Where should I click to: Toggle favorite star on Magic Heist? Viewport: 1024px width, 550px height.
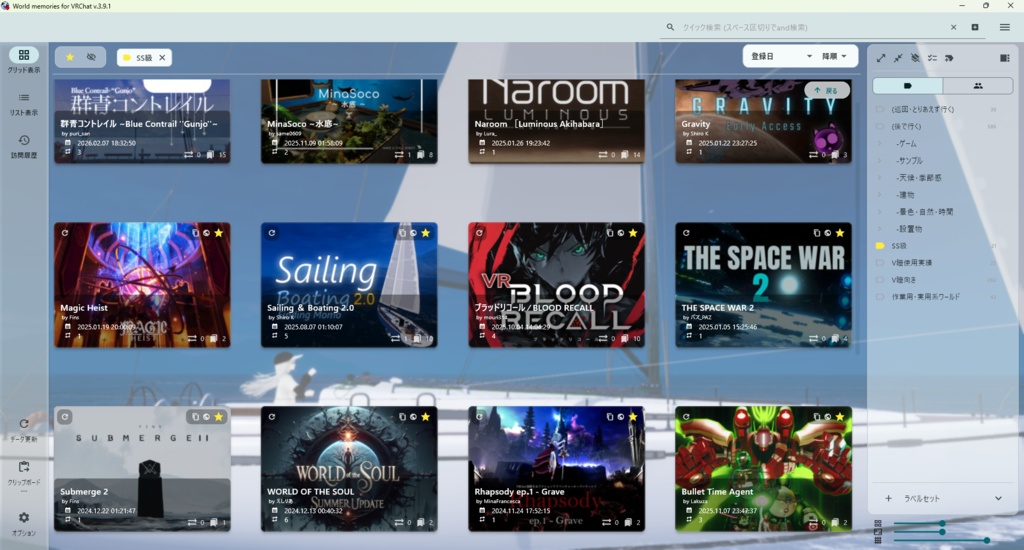coord(219,233)
